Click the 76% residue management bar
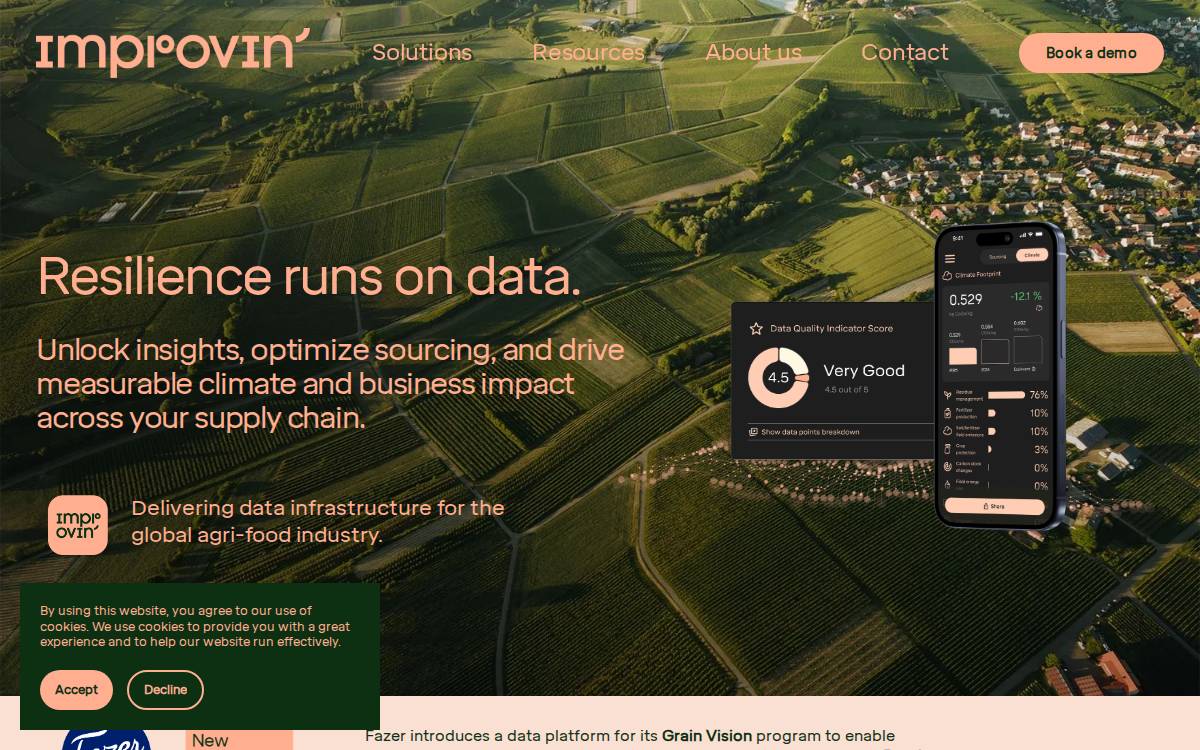 [1006, 395]
